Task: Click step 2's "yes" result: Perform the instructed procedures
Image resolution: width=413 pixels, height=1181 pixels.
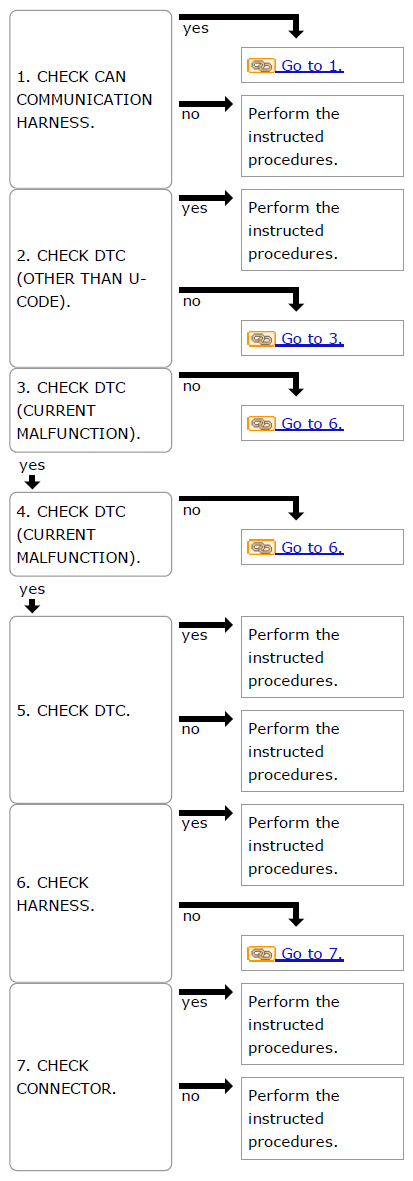Action: (x=323, y=230)
